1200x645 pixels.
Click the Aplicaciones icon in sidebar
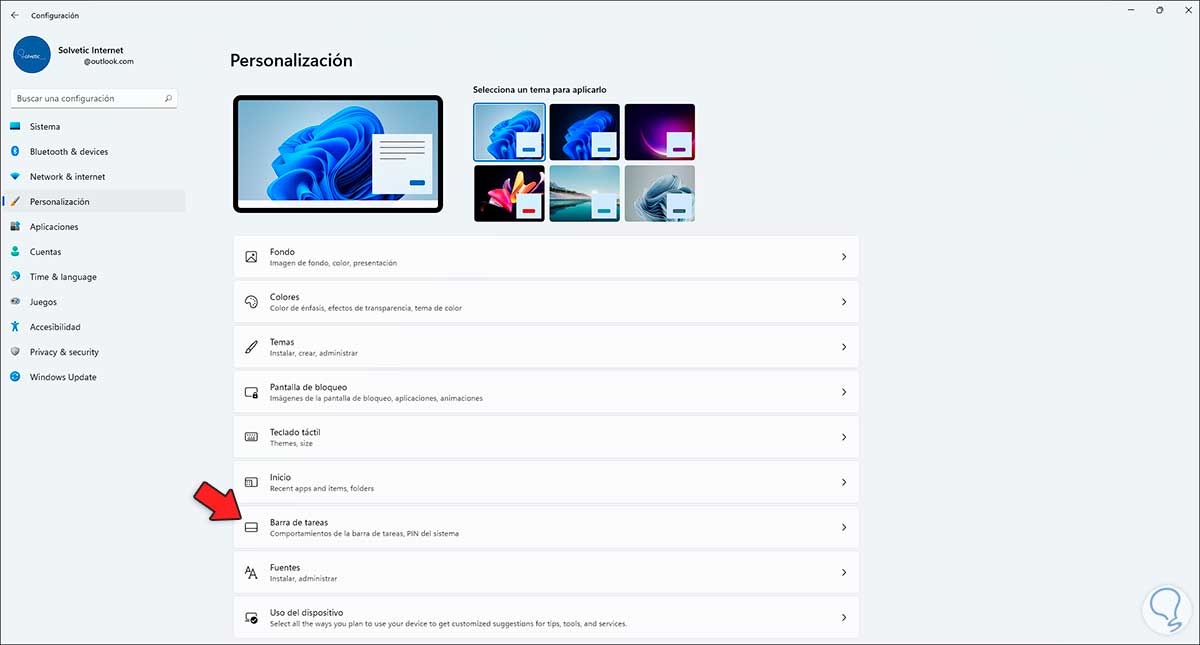[x=15, y=227]
